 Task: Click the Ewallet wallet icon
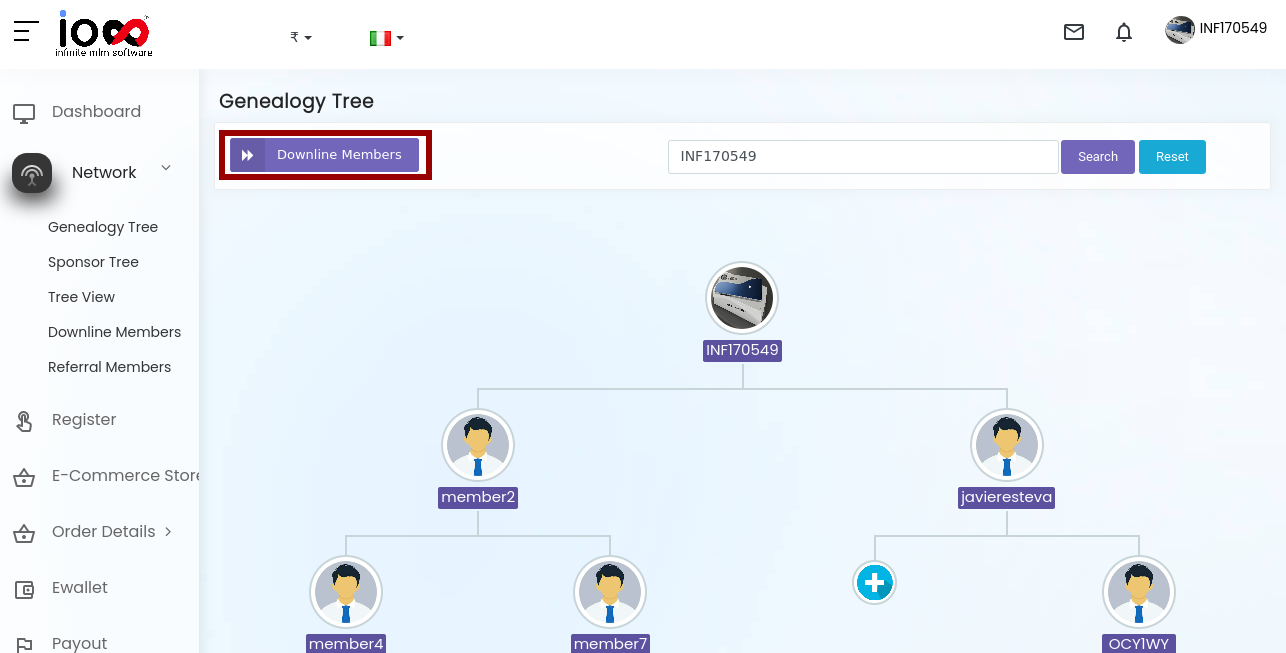click(24, 589)
